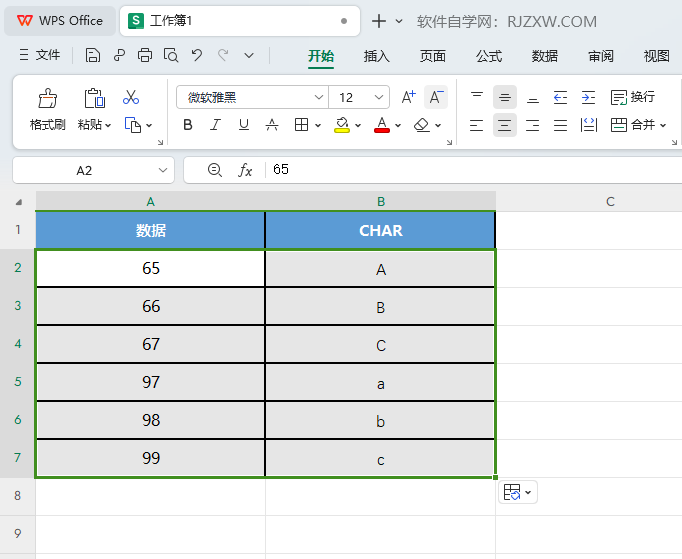Click the Justify alignment icon

coord(560,126)
